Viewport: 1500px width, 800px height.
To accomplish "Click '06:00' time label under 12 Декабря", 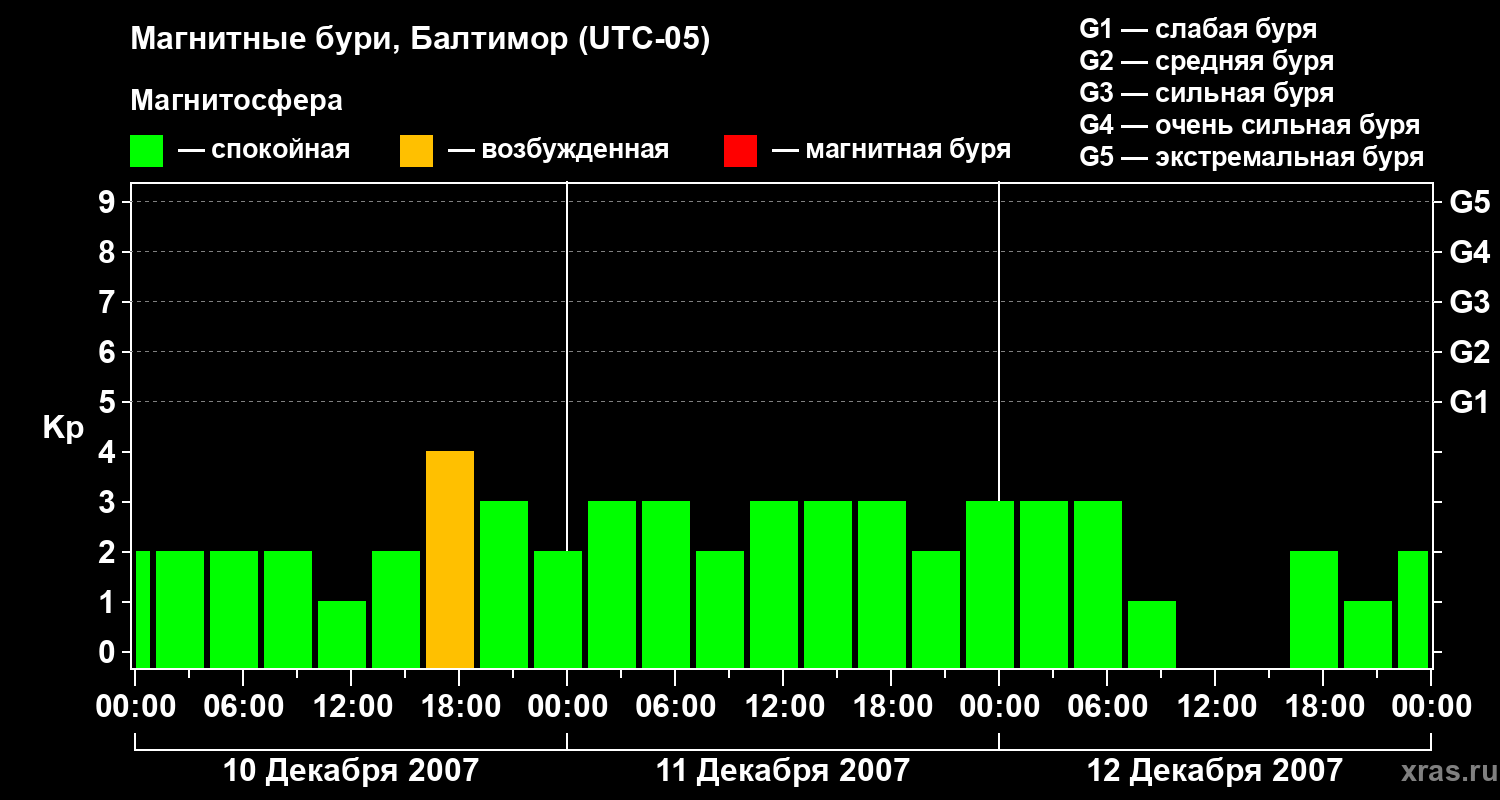I will point(1107,706).
